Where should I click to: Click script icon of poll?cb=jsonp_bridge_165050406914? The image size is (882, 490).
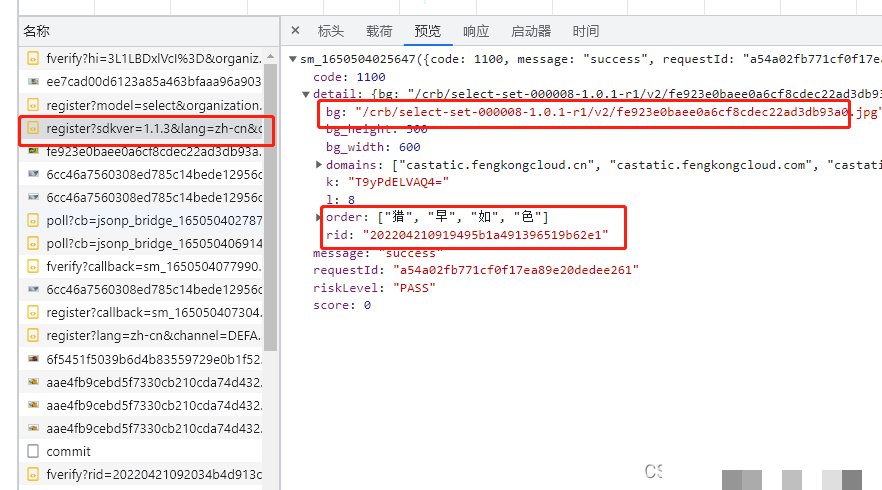(33, 244)
